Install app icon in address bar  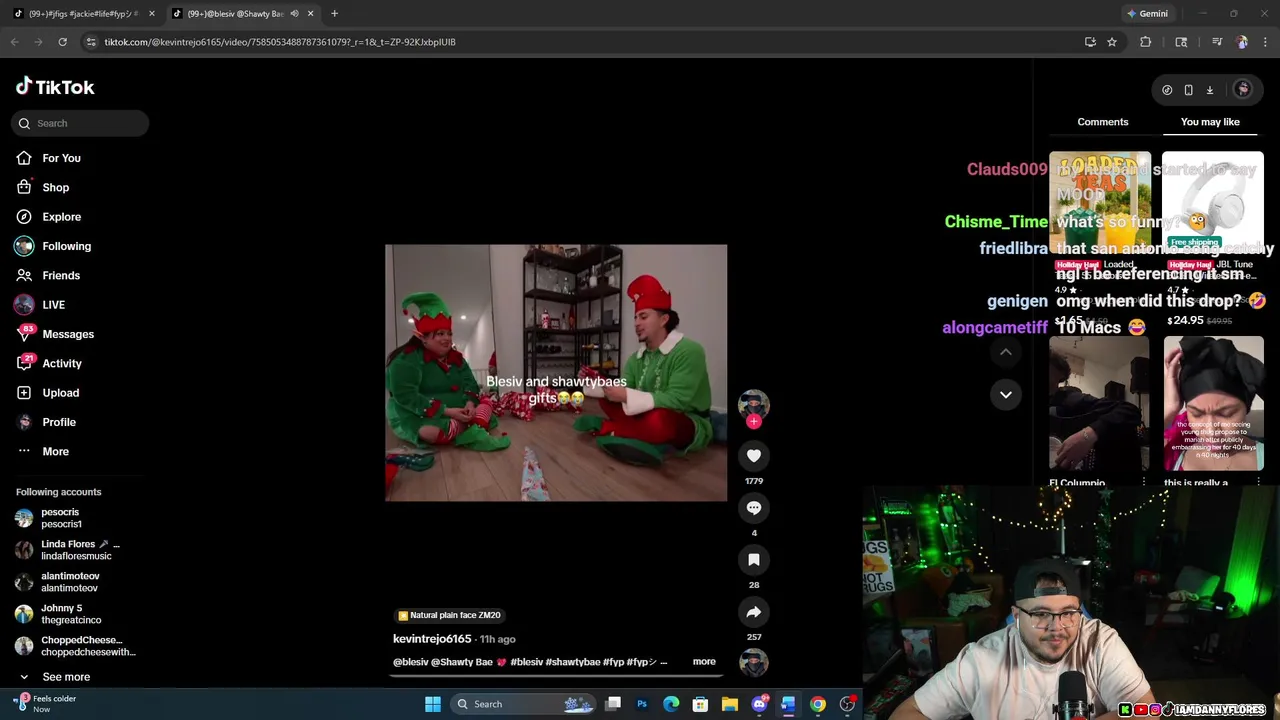pyautogui.click(x=1090, y=42)
